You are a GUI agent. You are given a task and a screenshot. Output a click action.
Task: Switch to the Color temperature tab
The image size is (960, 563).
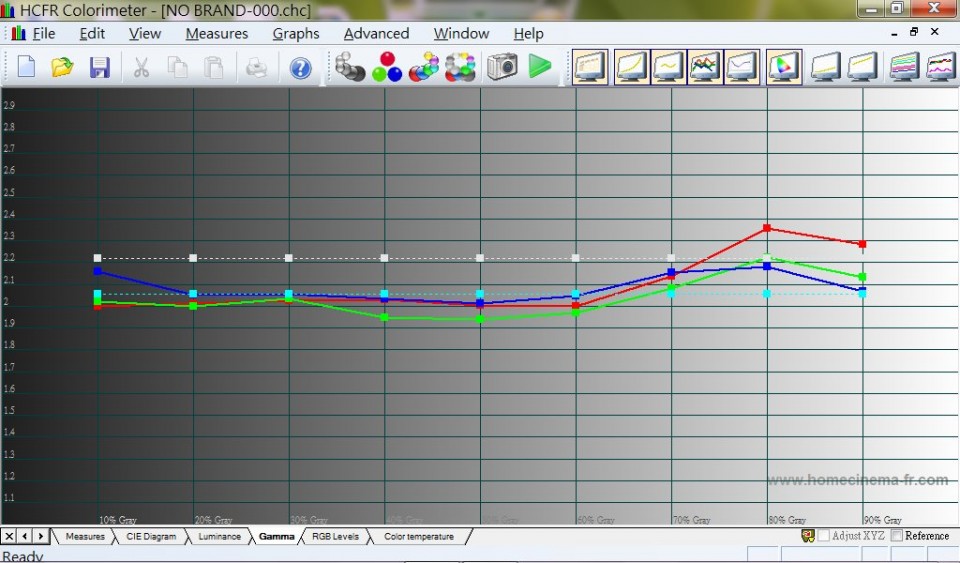(418, 537)
